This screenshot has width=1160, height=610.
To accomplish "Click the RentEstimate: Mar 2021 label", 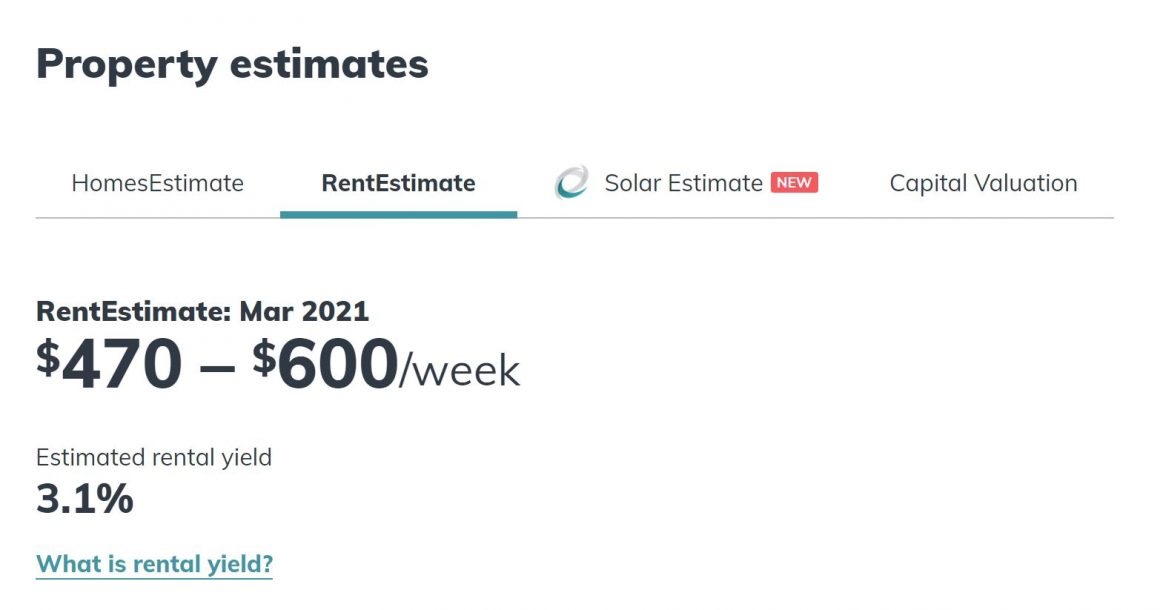I will pyautogui.click(x=202, y=311).
